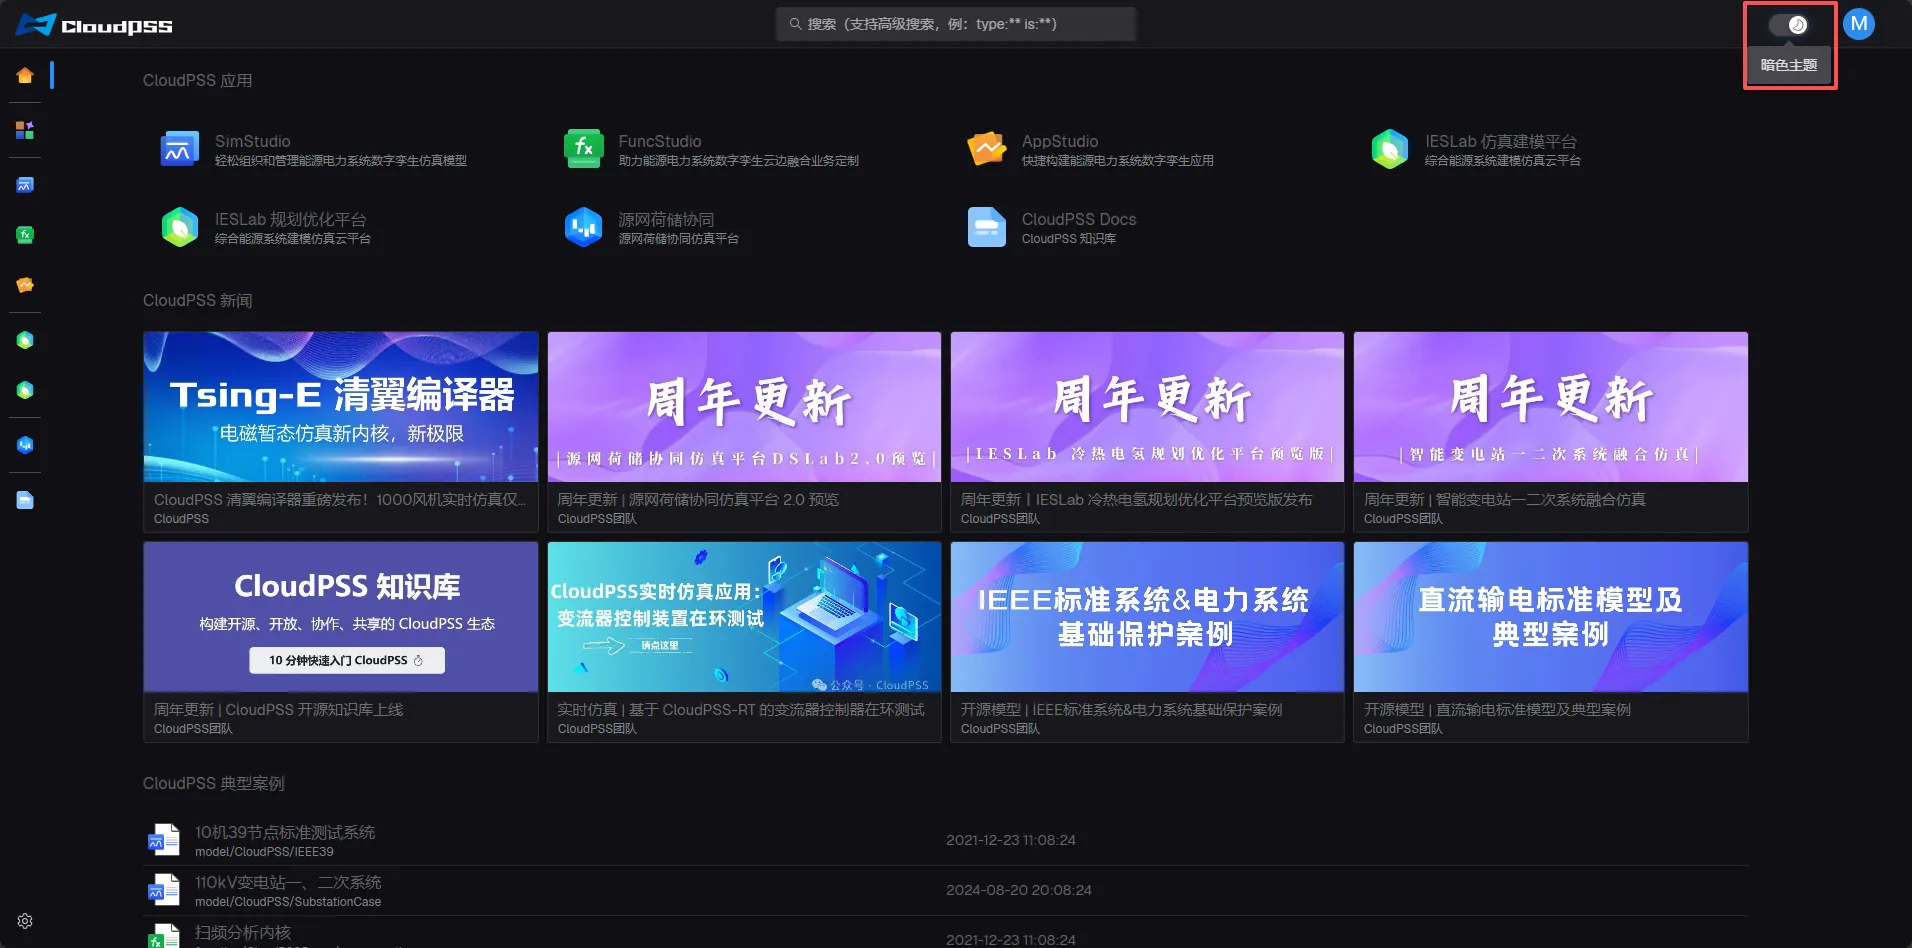Image resolution: width=1912 pixels, height=948 pixels.
Task: Open sidebar IESLab icon just above 源网荷储 icon
Action: pyautogui.click(x=25, y=390)
